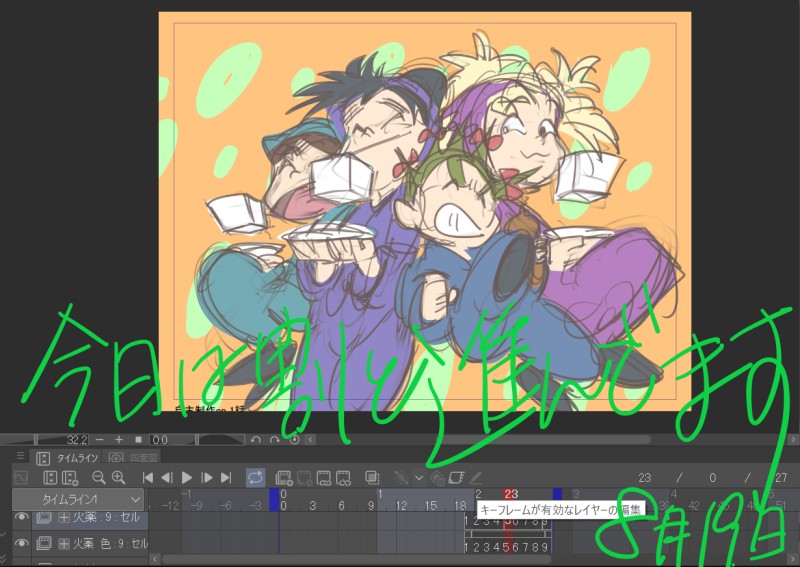Switch to the 四面図 tab

134,458
